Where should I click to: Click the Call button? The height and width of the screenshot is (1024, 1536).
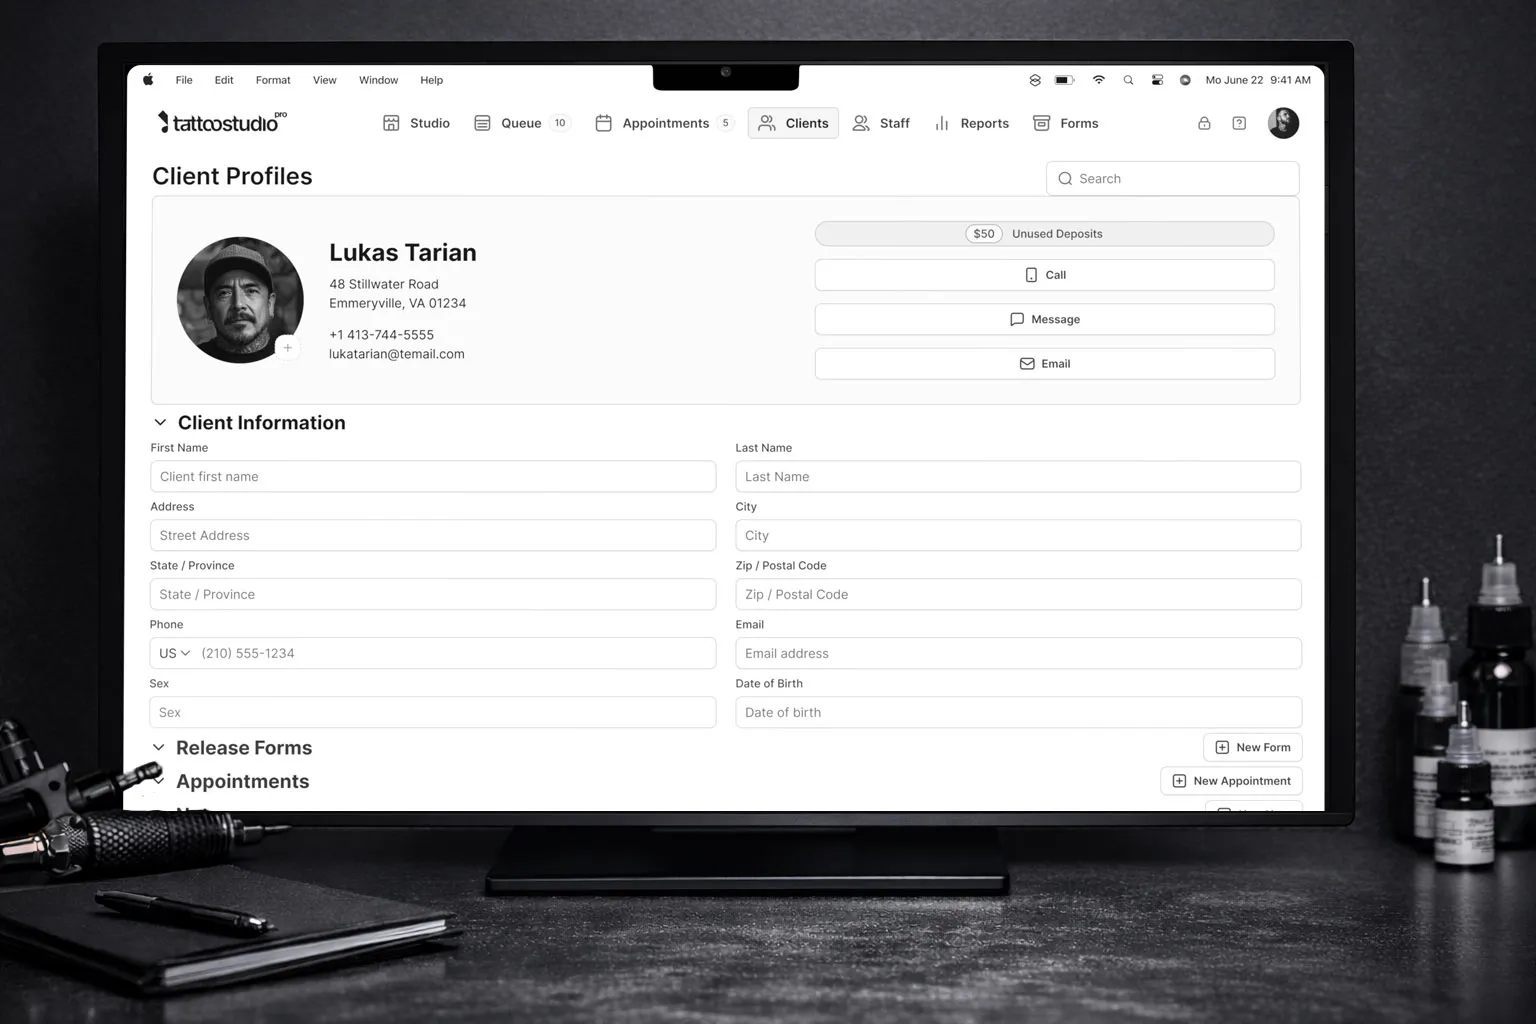pos(1045,275)
